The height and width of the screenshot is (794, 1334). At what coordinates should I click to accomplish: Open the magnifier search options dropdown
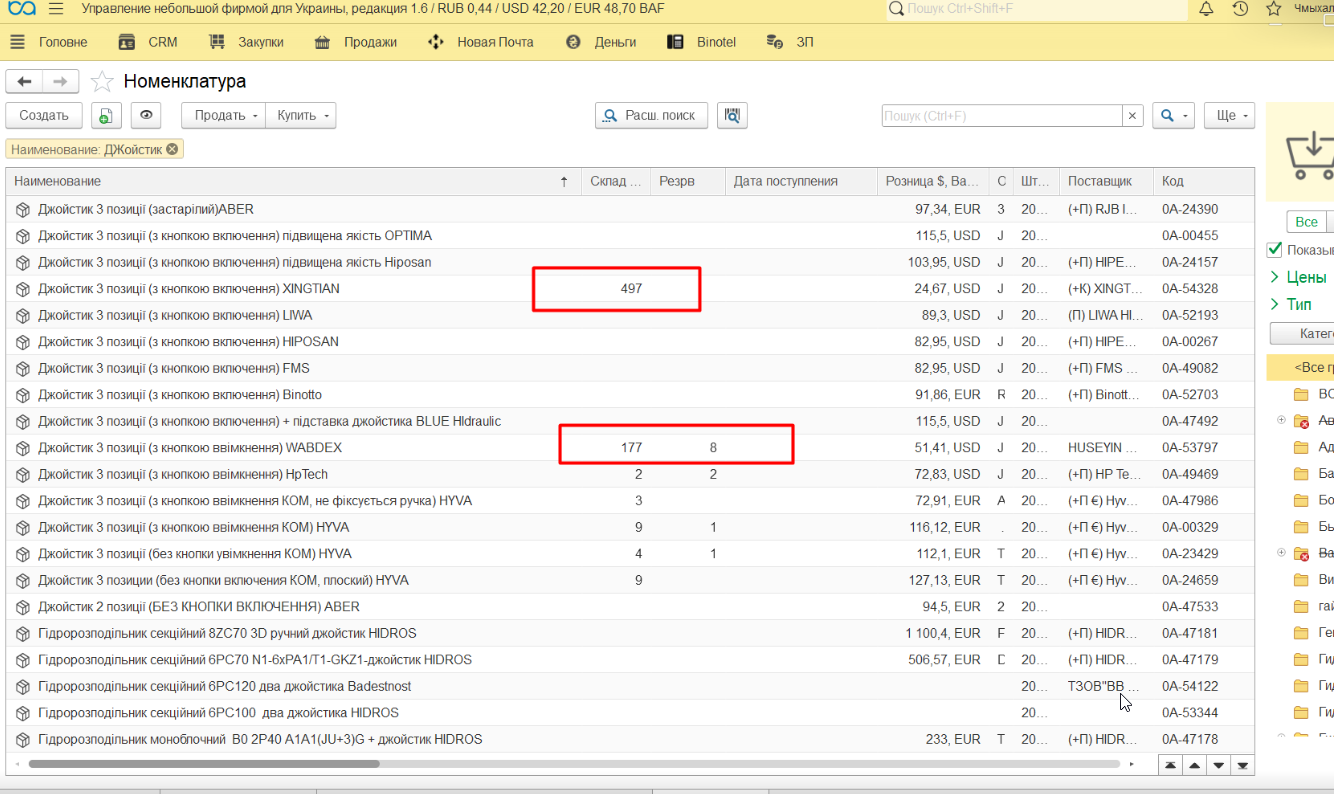tap(1173, 116)
